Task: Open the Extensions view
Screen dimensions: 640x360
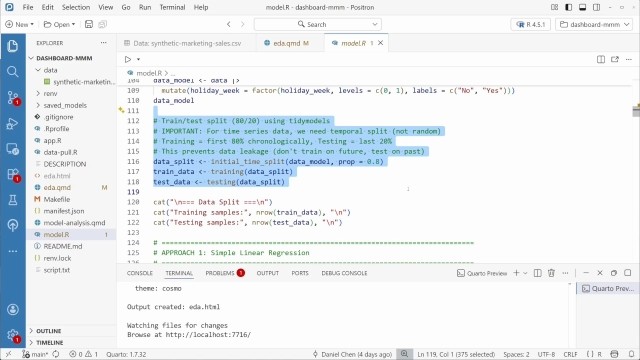Action: (x=13, y=175)
